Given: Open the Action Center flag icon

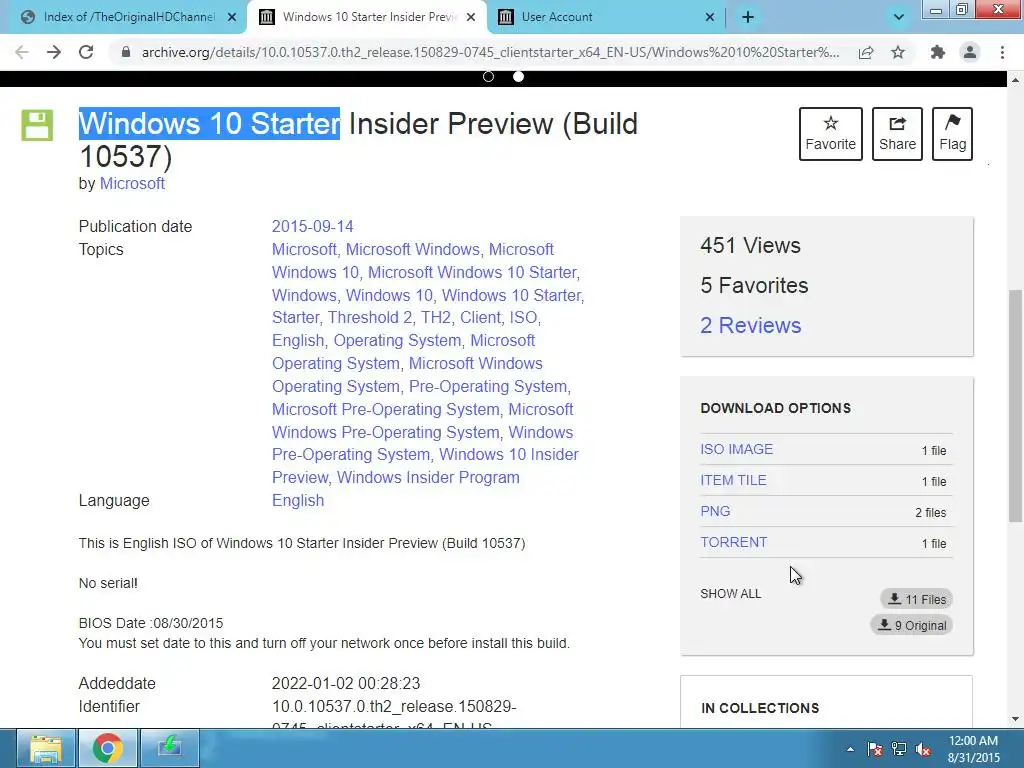Looking at the screenshot, I should [875, 749].
